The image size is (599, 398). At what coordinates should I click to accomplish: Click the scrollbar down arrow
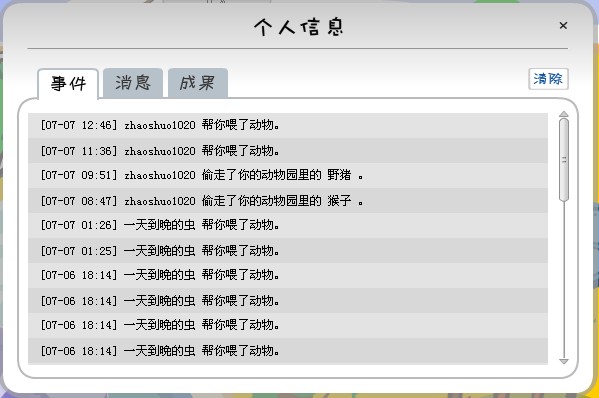563,361
